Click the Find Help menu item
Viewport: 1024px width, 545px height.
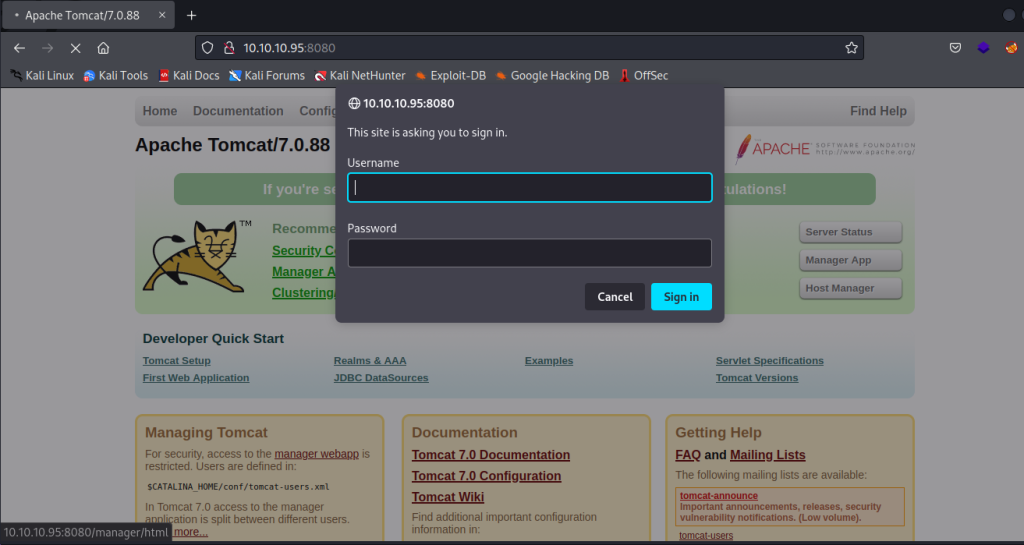pyautogui.click(x=878, y=111)
